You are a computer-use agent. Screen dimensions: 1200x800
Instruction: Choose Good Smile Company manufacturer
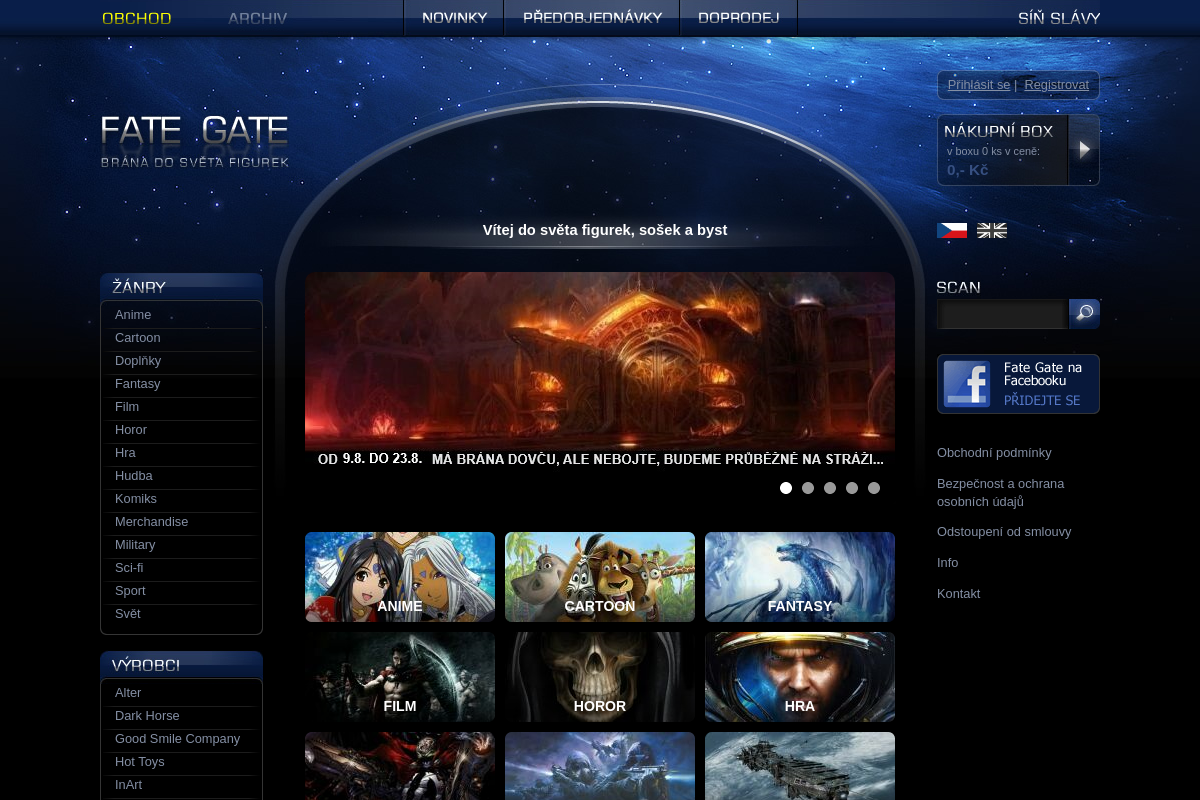[x=178, y=739]
